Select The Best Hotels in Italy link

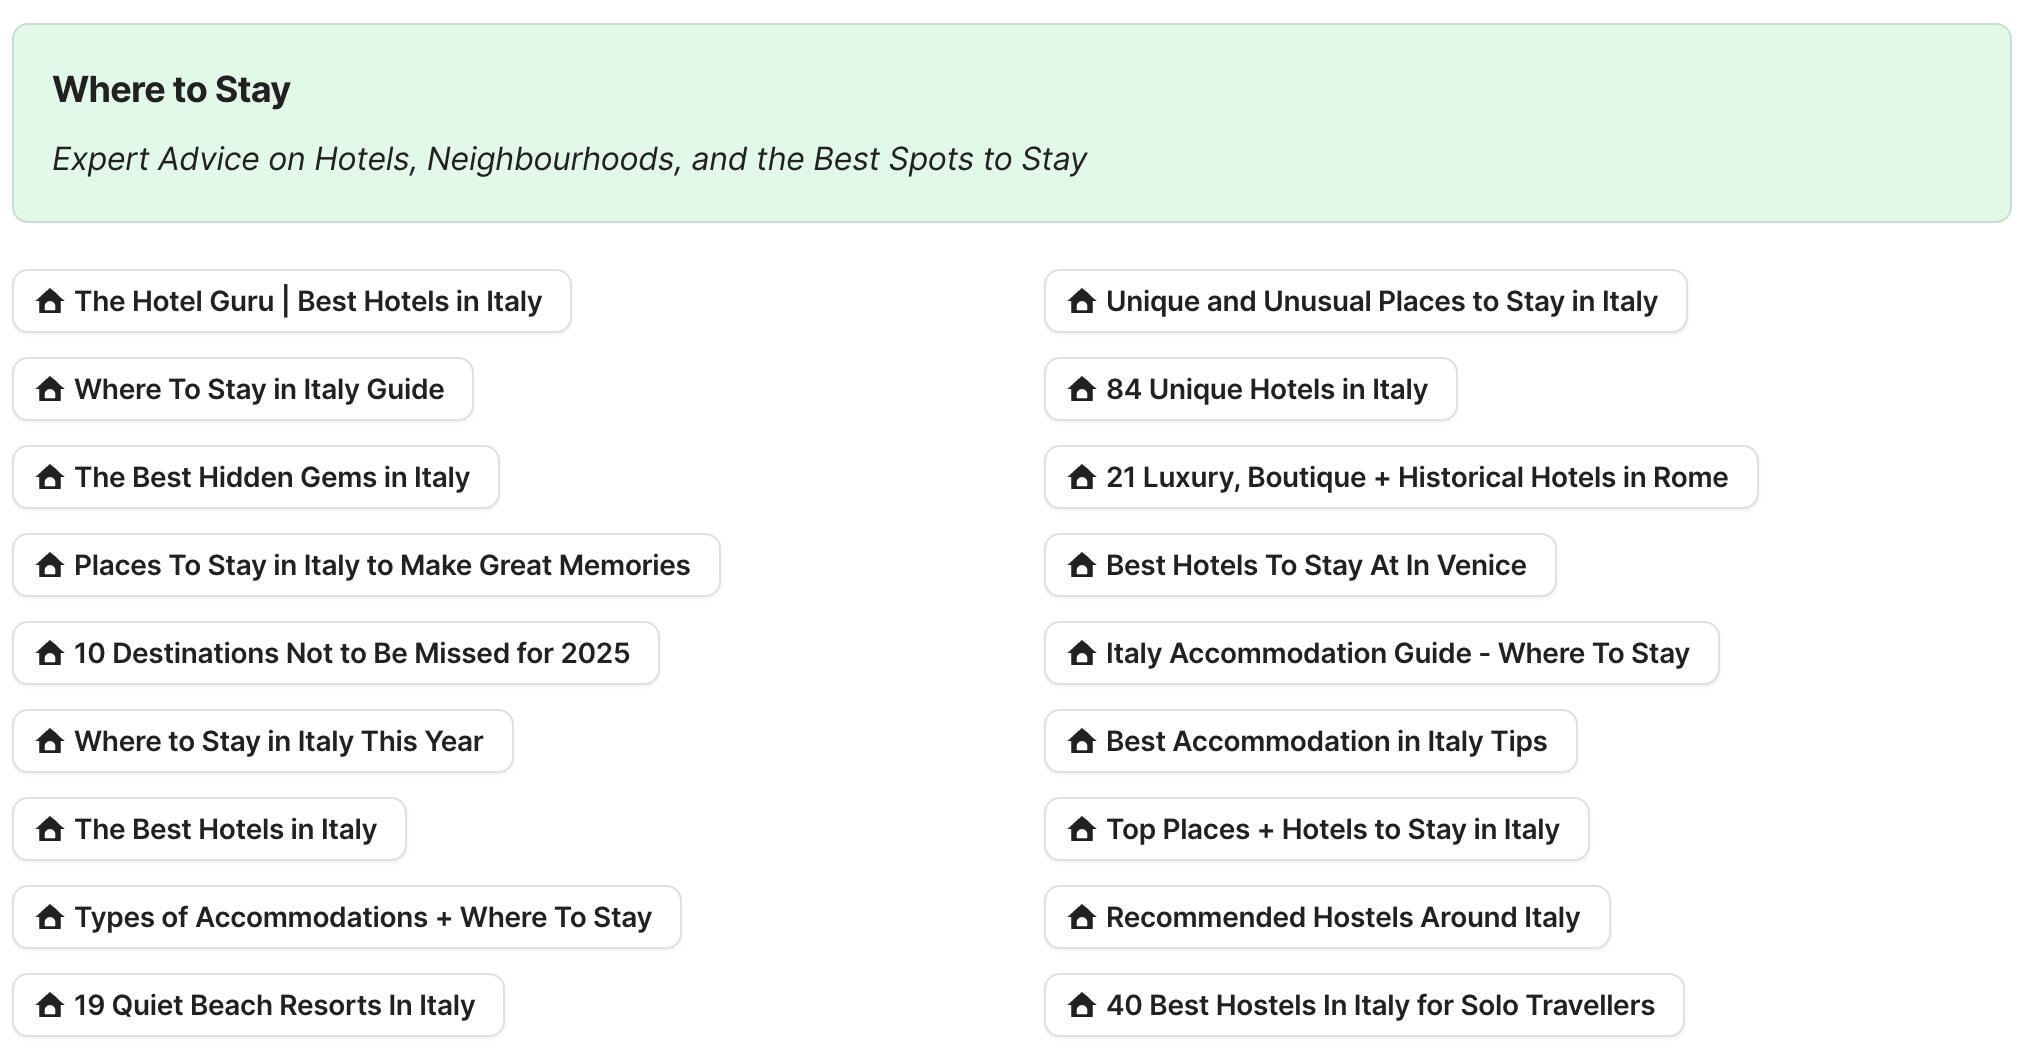(225, 829)
